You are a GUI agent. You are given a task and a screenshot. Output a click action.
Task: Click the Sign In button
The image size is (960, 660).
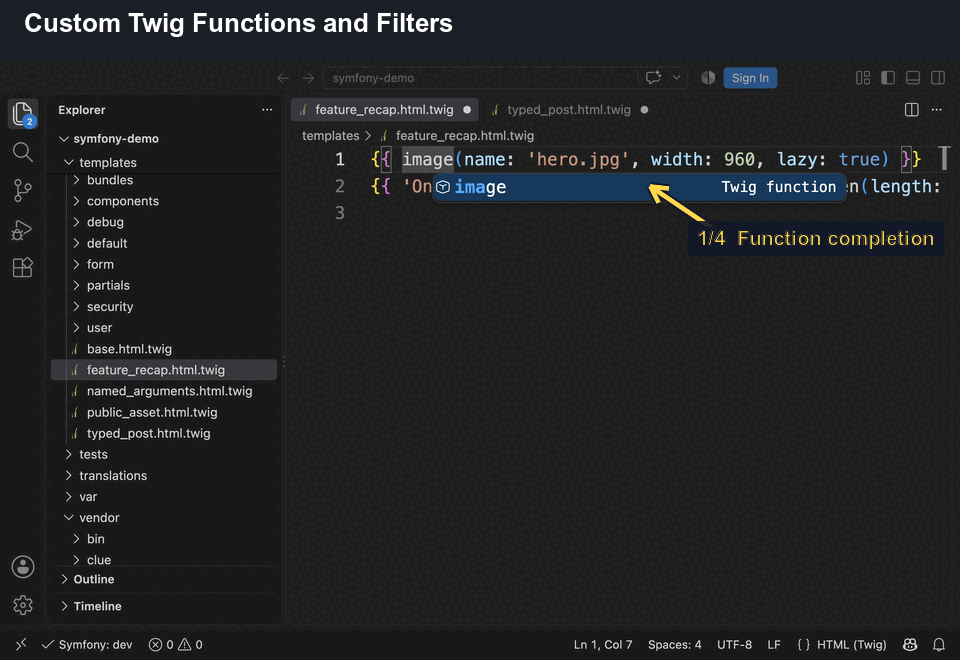(x=750, y=78)
